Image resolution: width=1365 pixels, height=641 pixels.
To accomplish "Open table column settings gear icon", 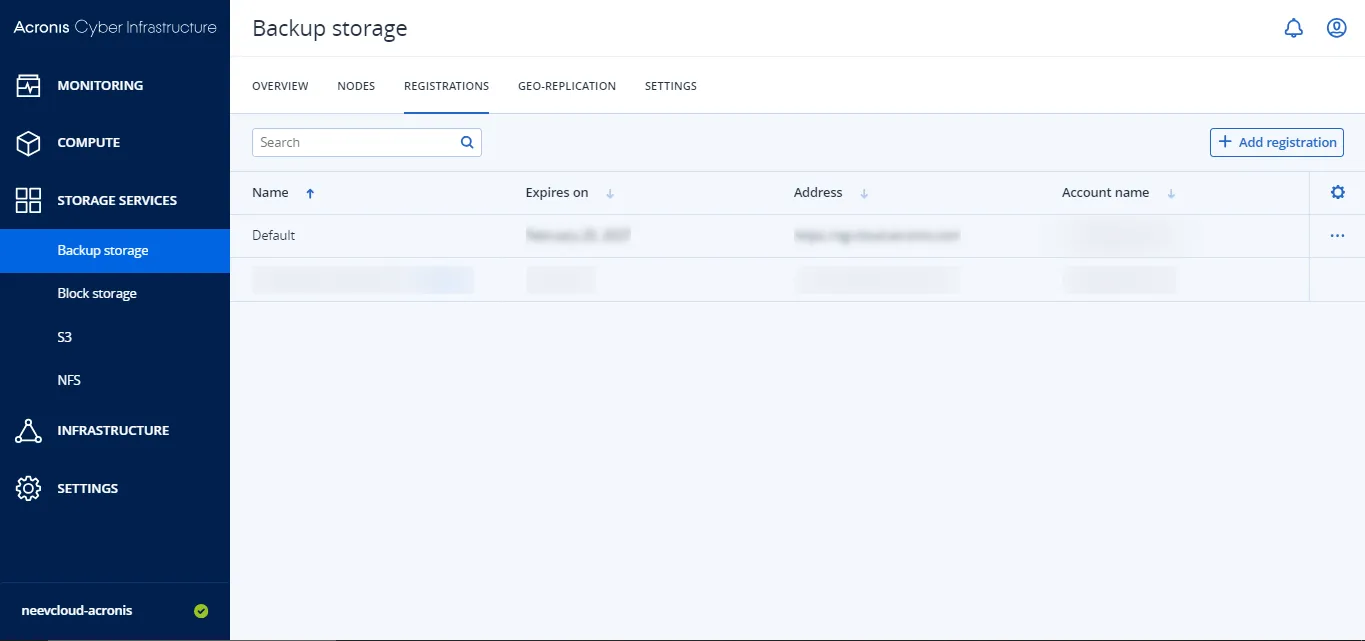I will pyautogui.click(x=1338, y=193).
